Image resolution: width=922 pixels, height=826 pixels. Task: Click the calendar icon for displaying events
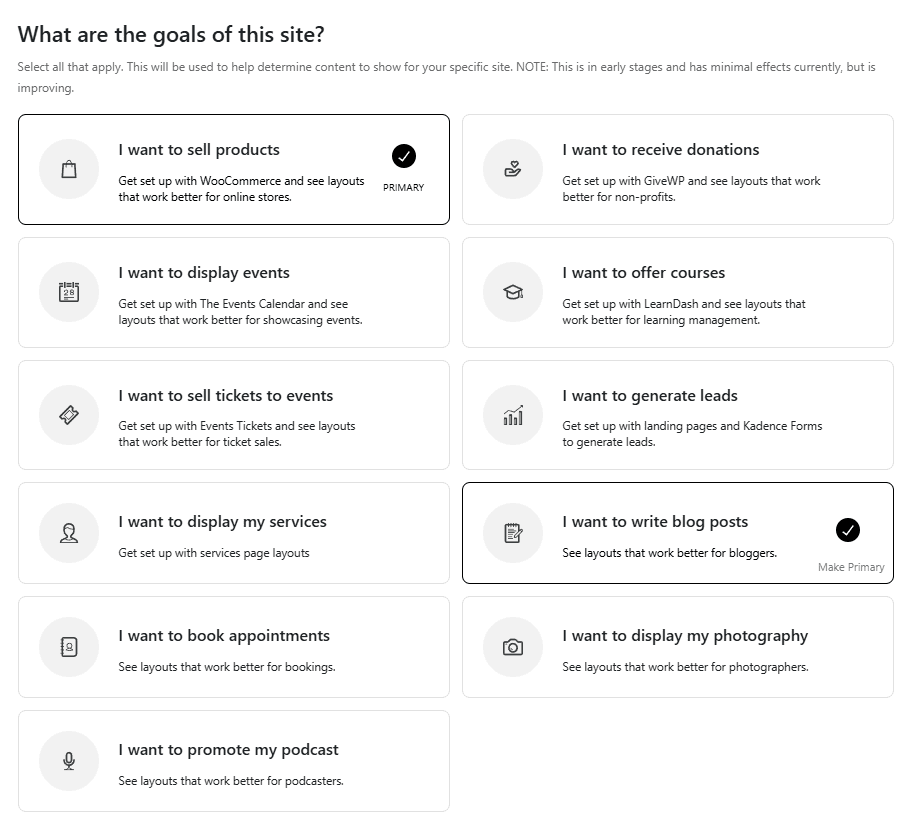point(68,292)
